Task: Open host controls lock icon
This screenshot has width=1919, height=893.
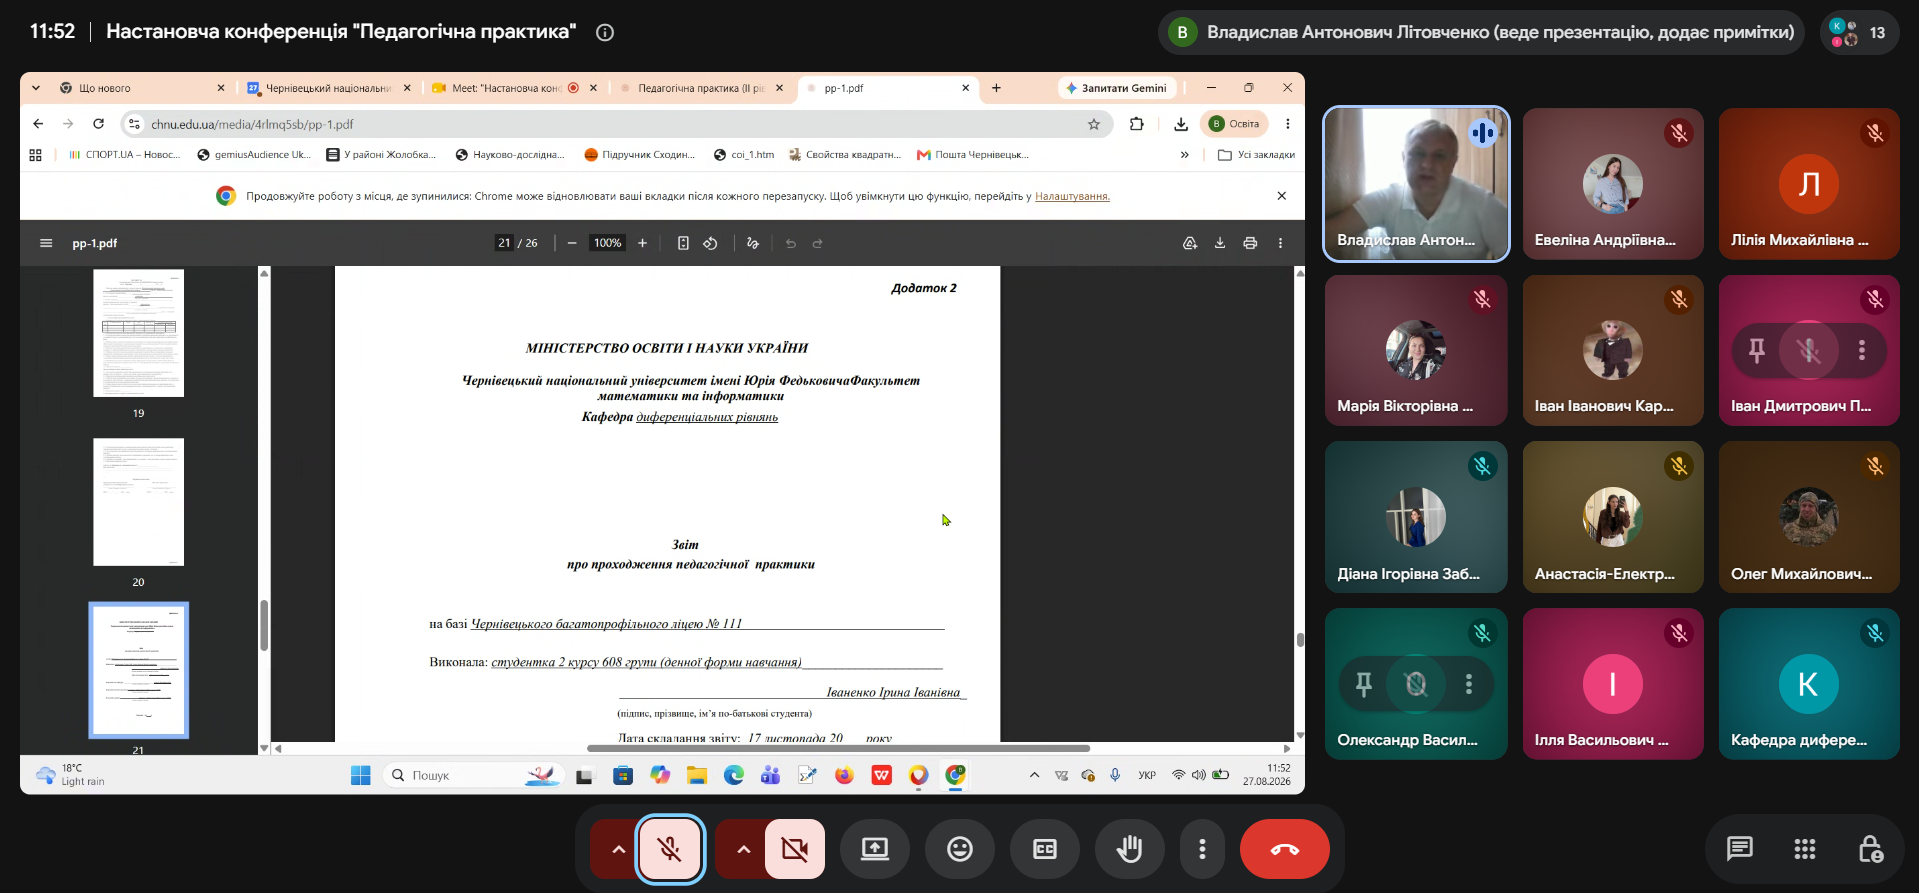Action: 1870,849
